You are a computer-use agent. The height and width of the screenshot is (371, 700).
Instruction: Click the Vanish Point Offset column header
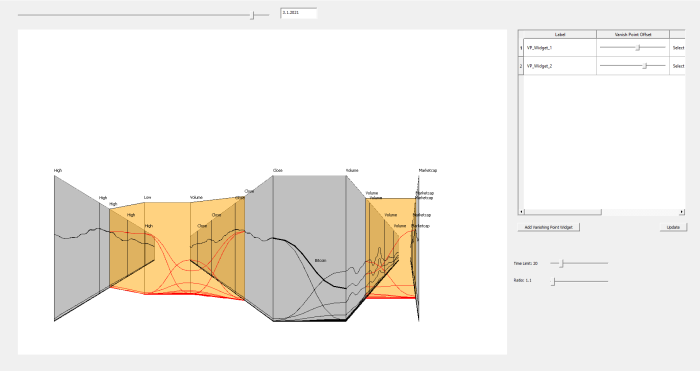[633, 34]
